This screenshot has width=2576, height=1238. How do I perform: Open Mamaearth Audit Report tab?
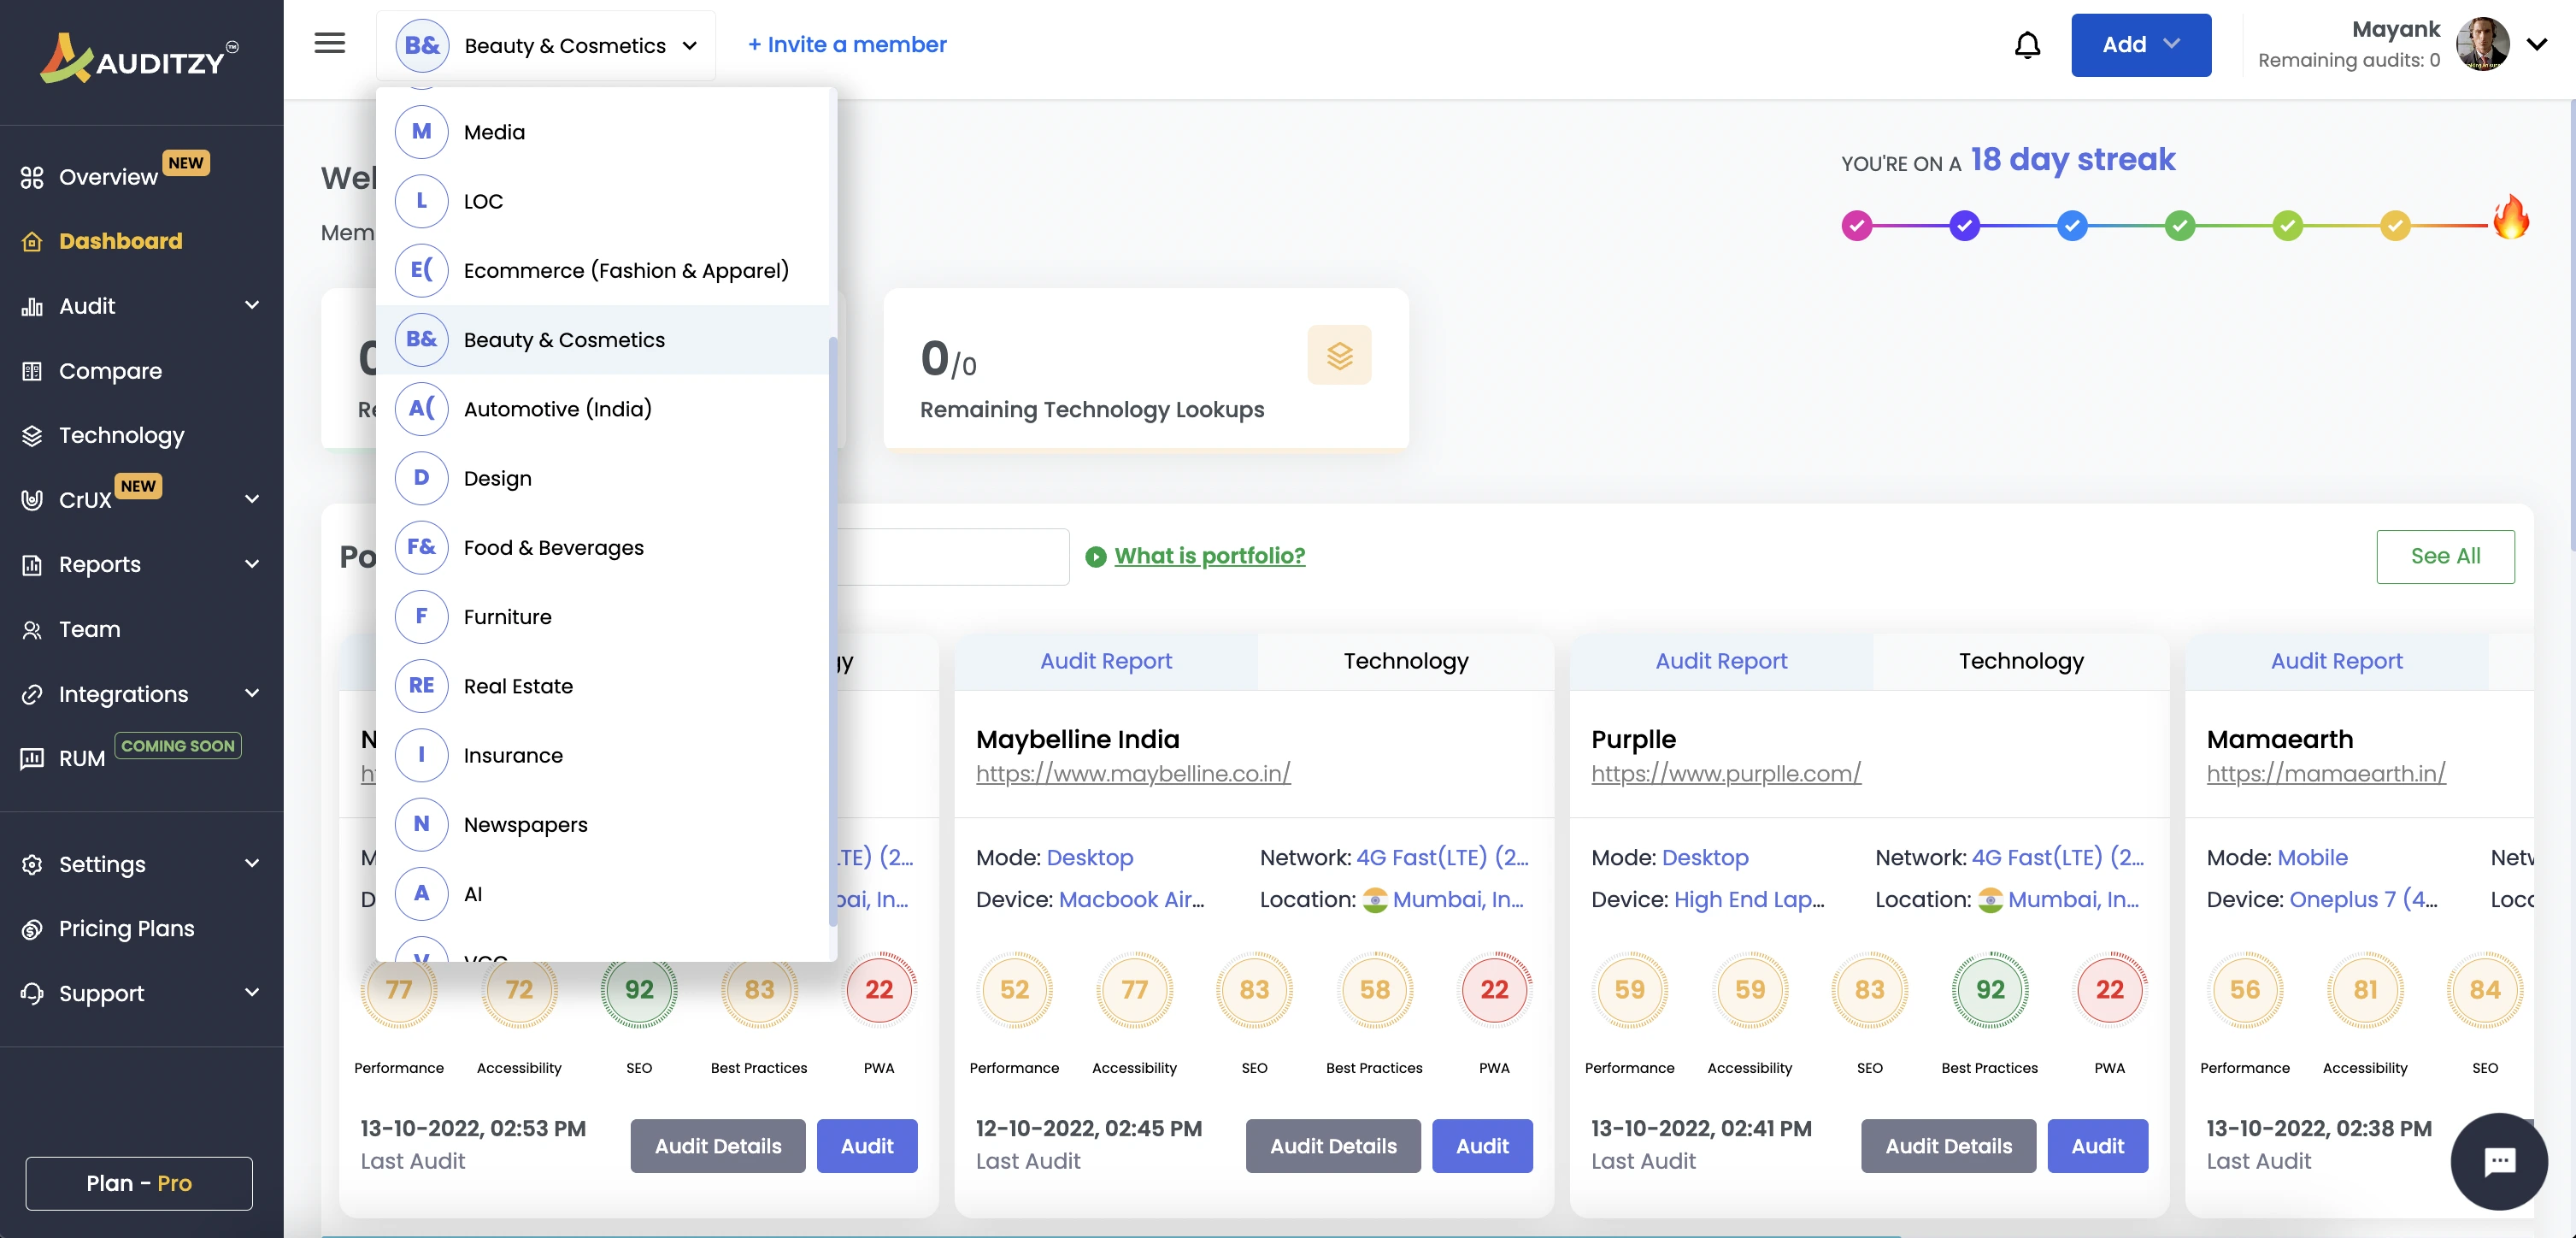click(x=2336, y=661)
